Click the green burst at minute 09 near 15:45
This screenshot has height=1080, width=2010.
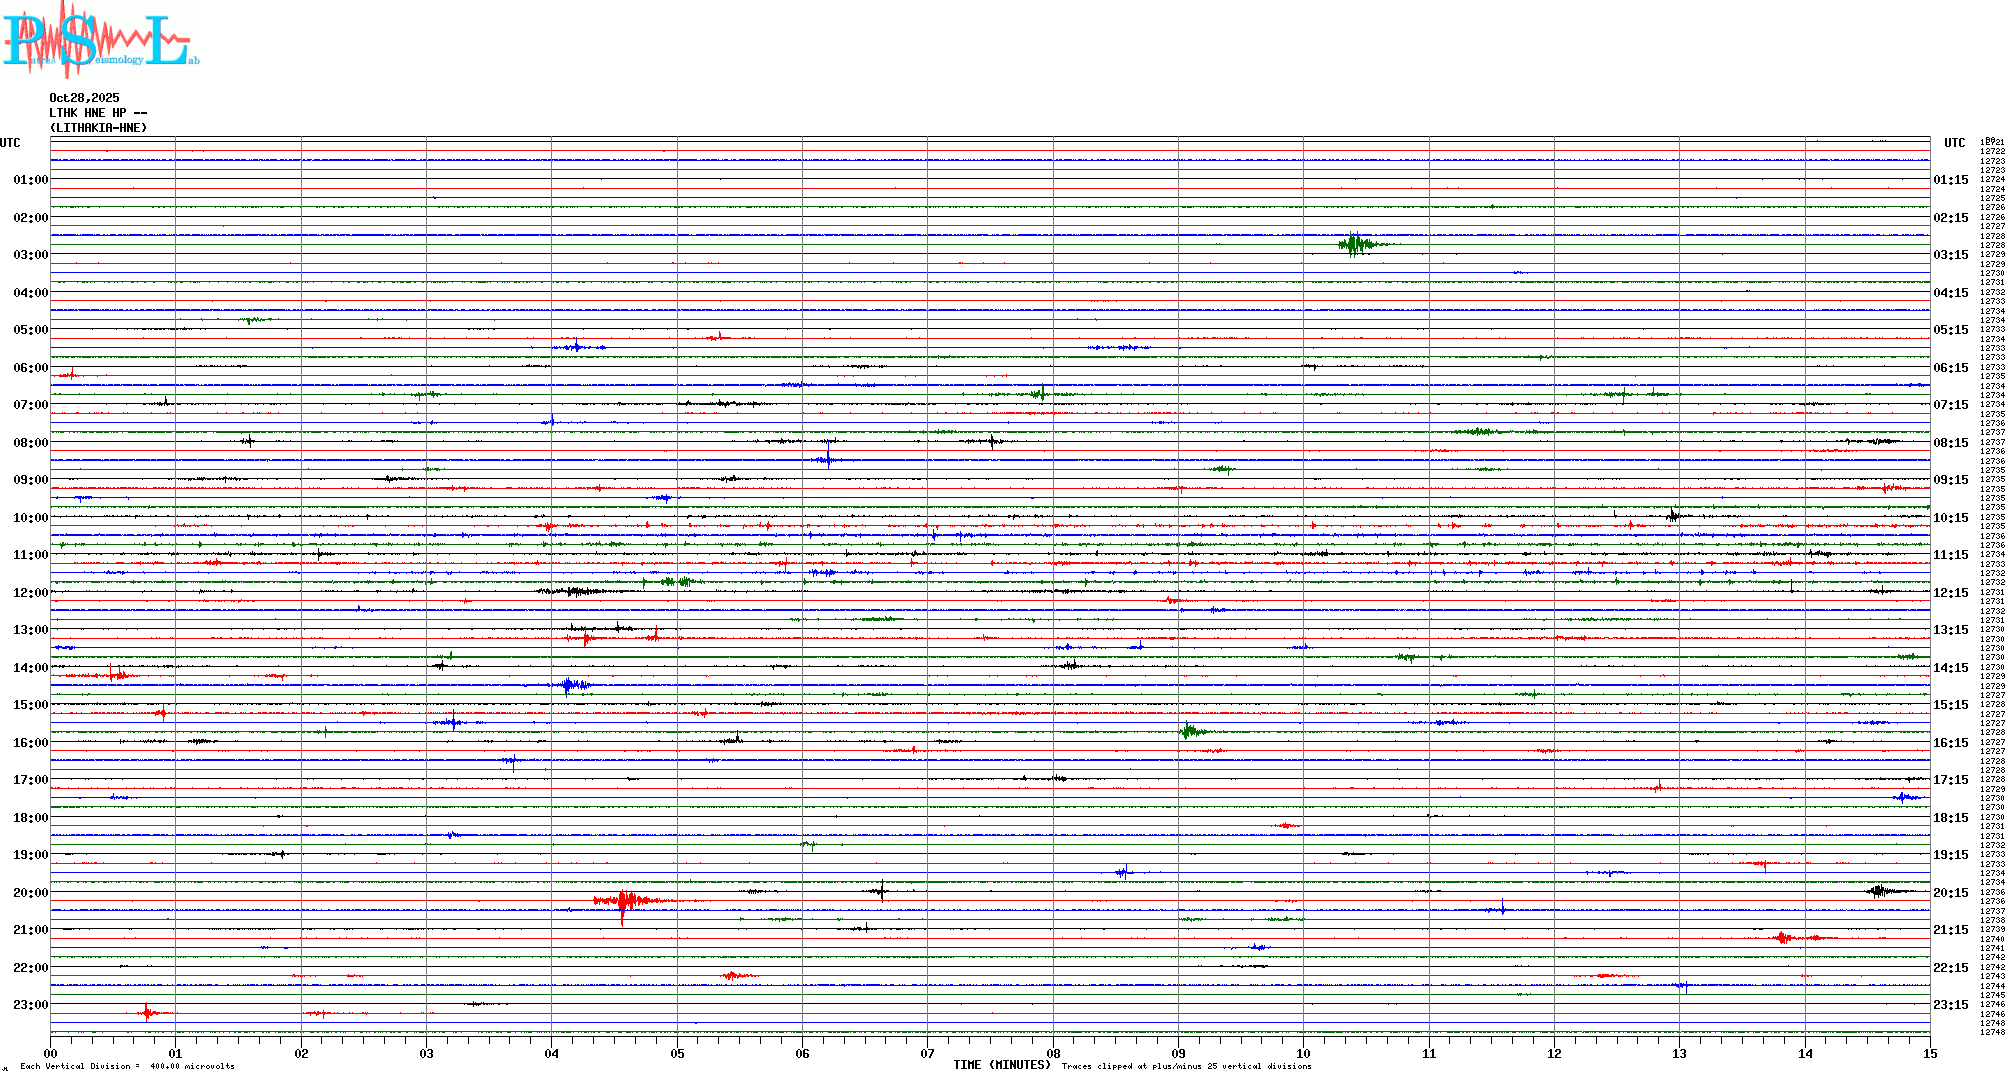coord(1189,732)
